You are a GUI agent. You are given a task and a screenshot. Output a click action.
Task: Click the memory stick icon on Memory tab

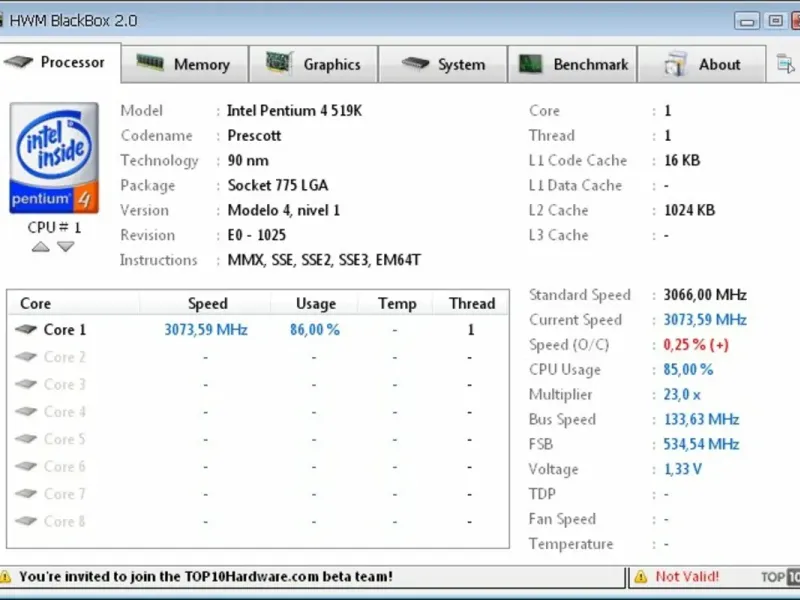tap(150, 63)
